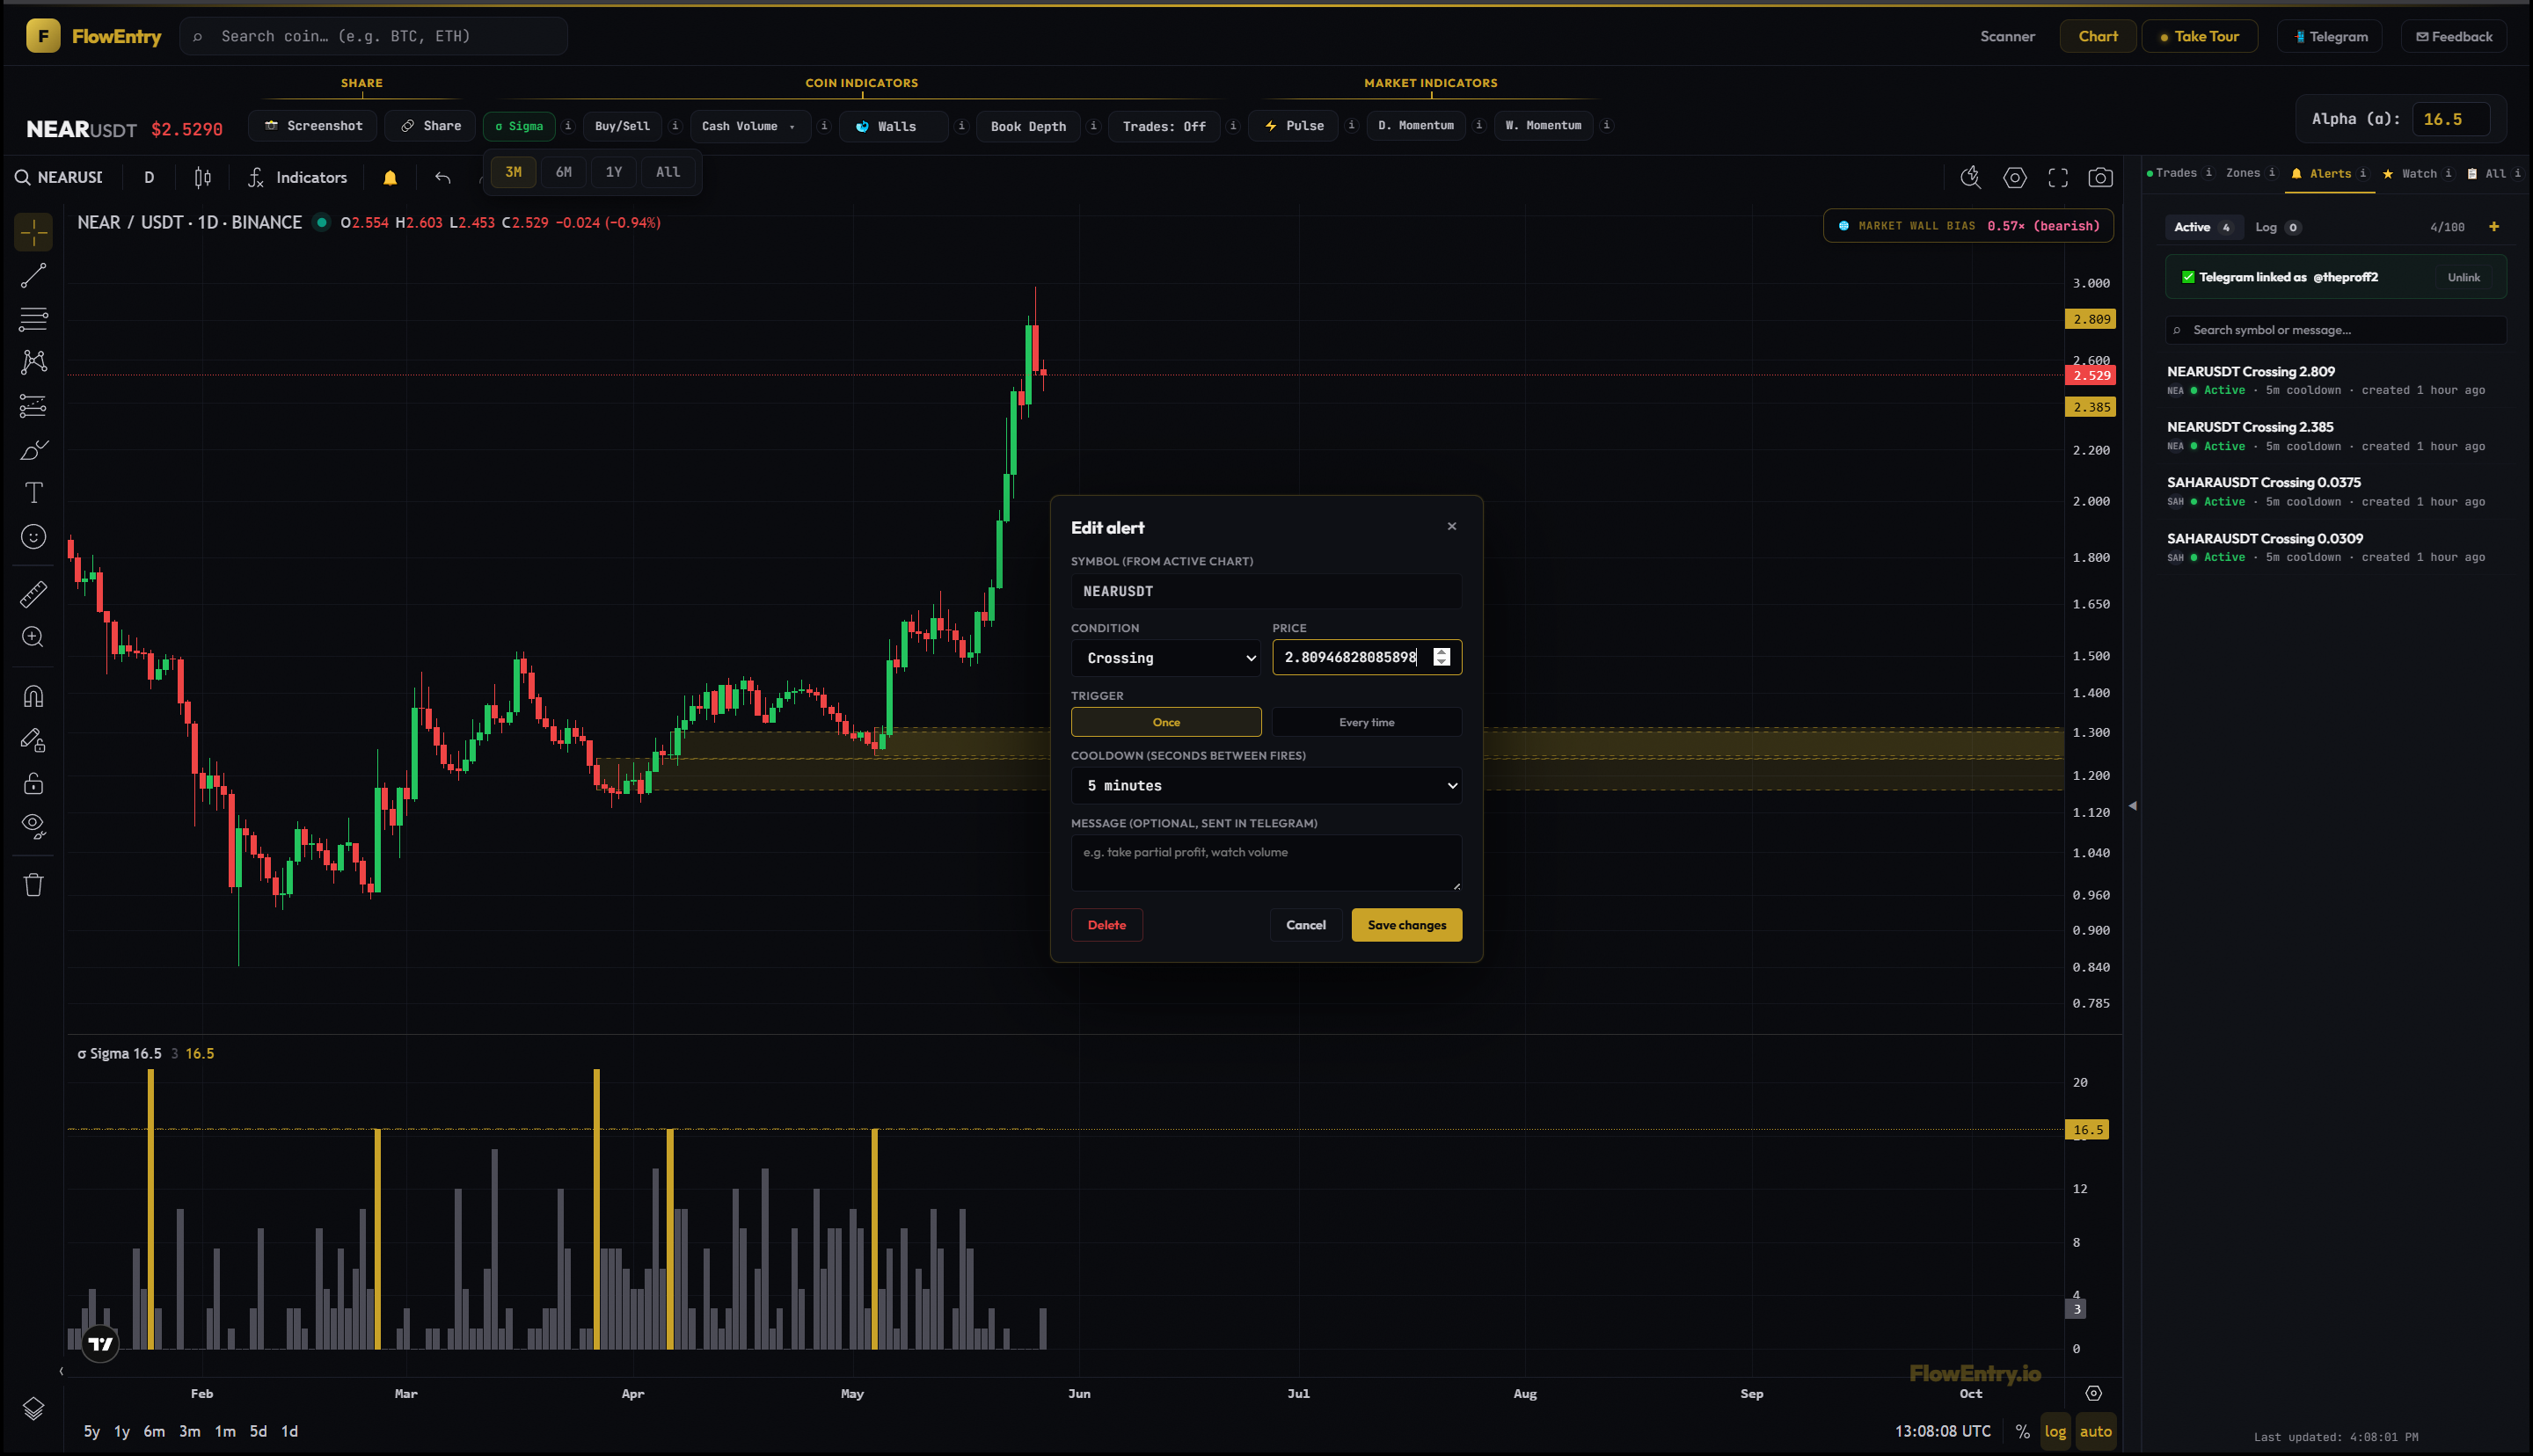Open quick search indicator icon
This screenshot has height=1456, width=2533.
[x=1971, y=178]
